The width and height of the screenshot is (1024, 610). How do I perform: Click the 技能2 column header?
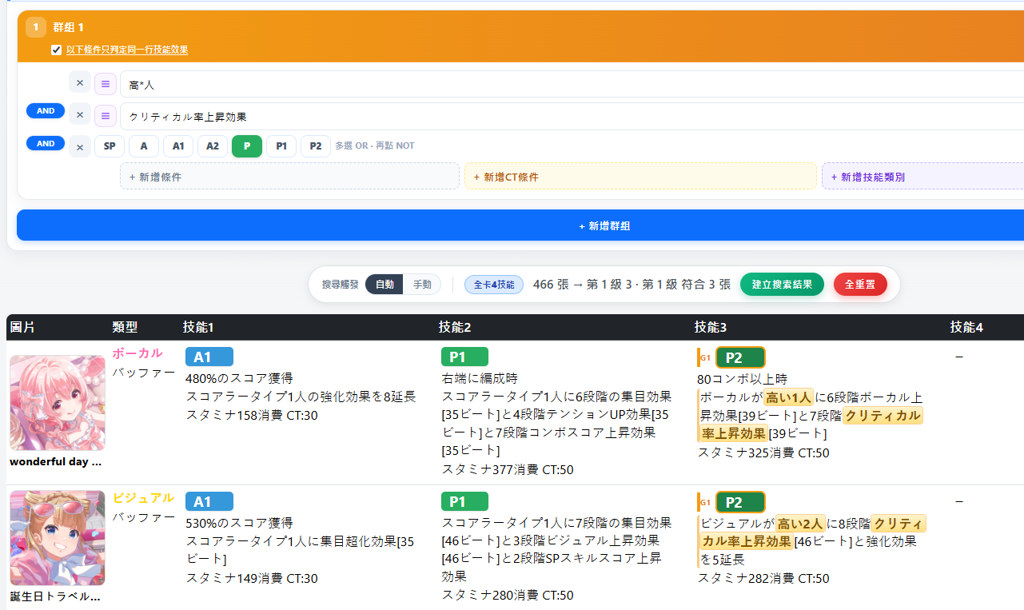point(455,327)
